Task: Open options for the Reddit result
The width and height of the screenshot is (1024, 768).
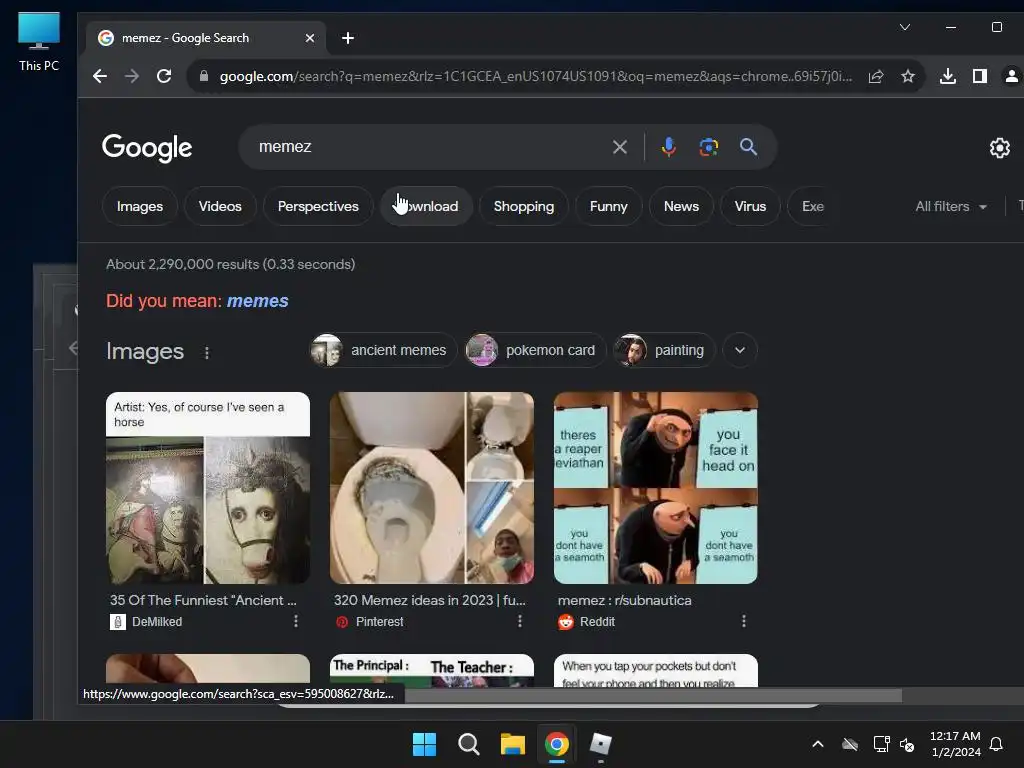Action: point(743,621)
